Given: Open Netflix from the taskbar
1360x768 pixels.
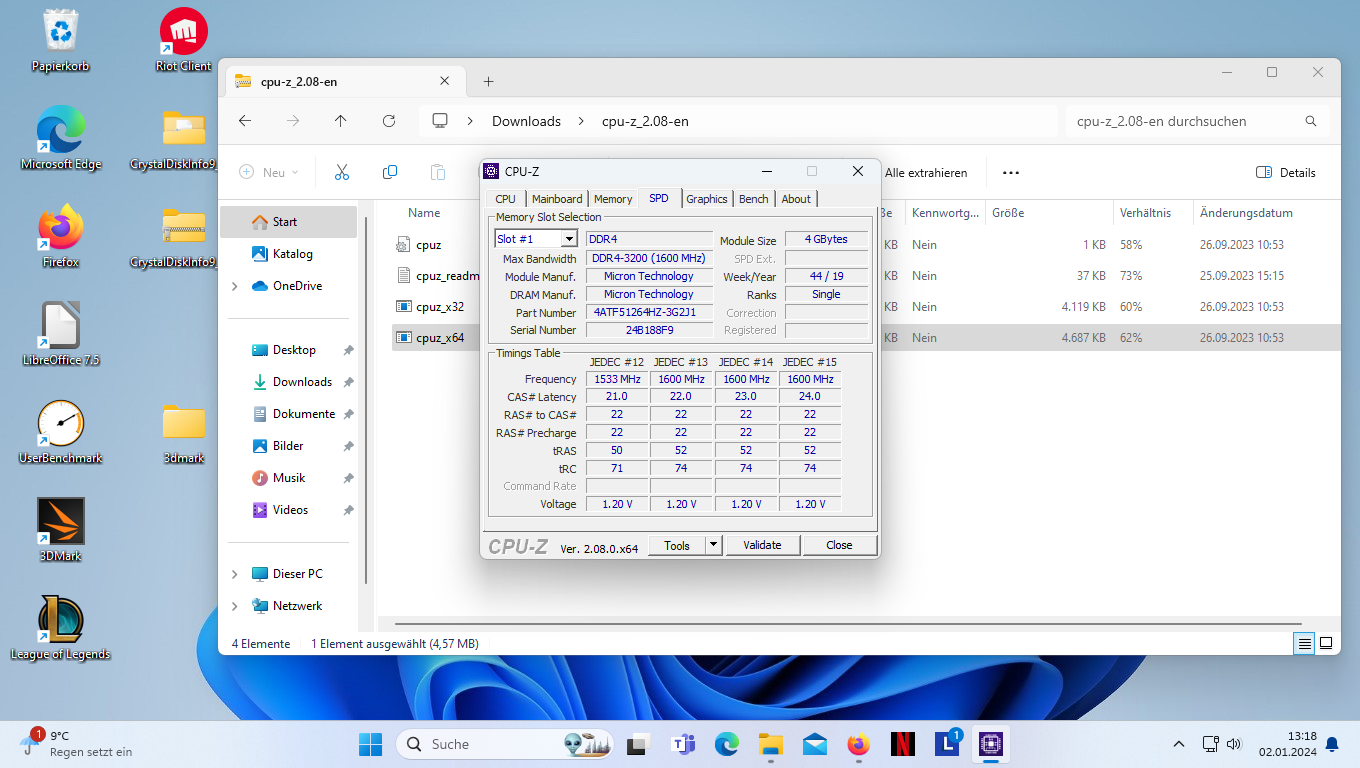Looking at the screenshot, I should (x=902, y=744).
